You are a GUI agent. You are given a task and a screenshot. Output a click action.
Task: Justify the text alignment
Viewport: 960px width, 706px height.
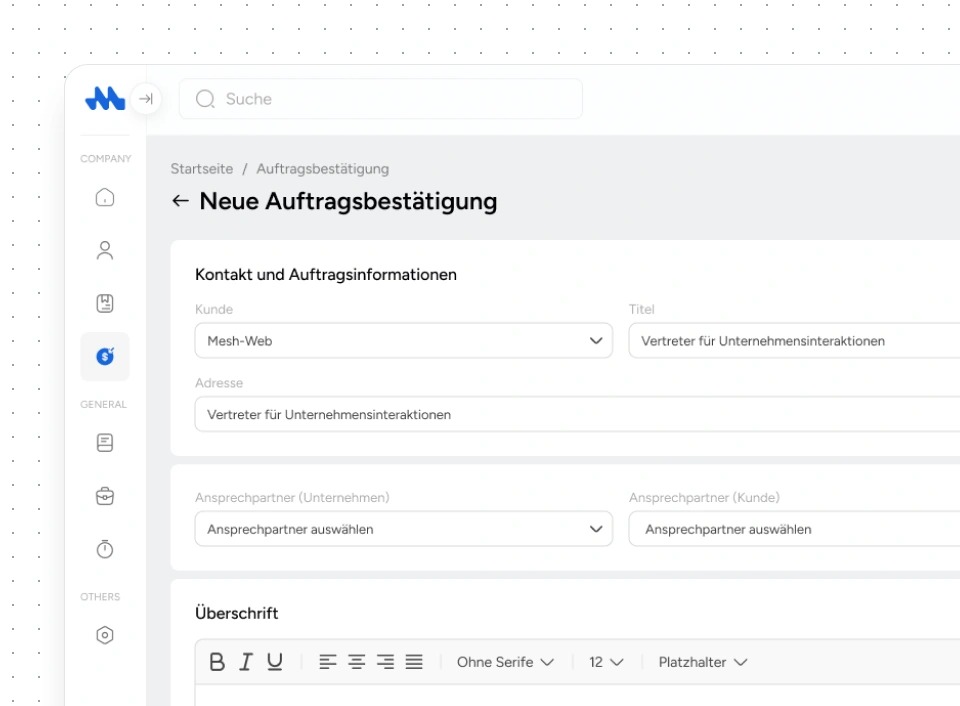coord(414,662)
